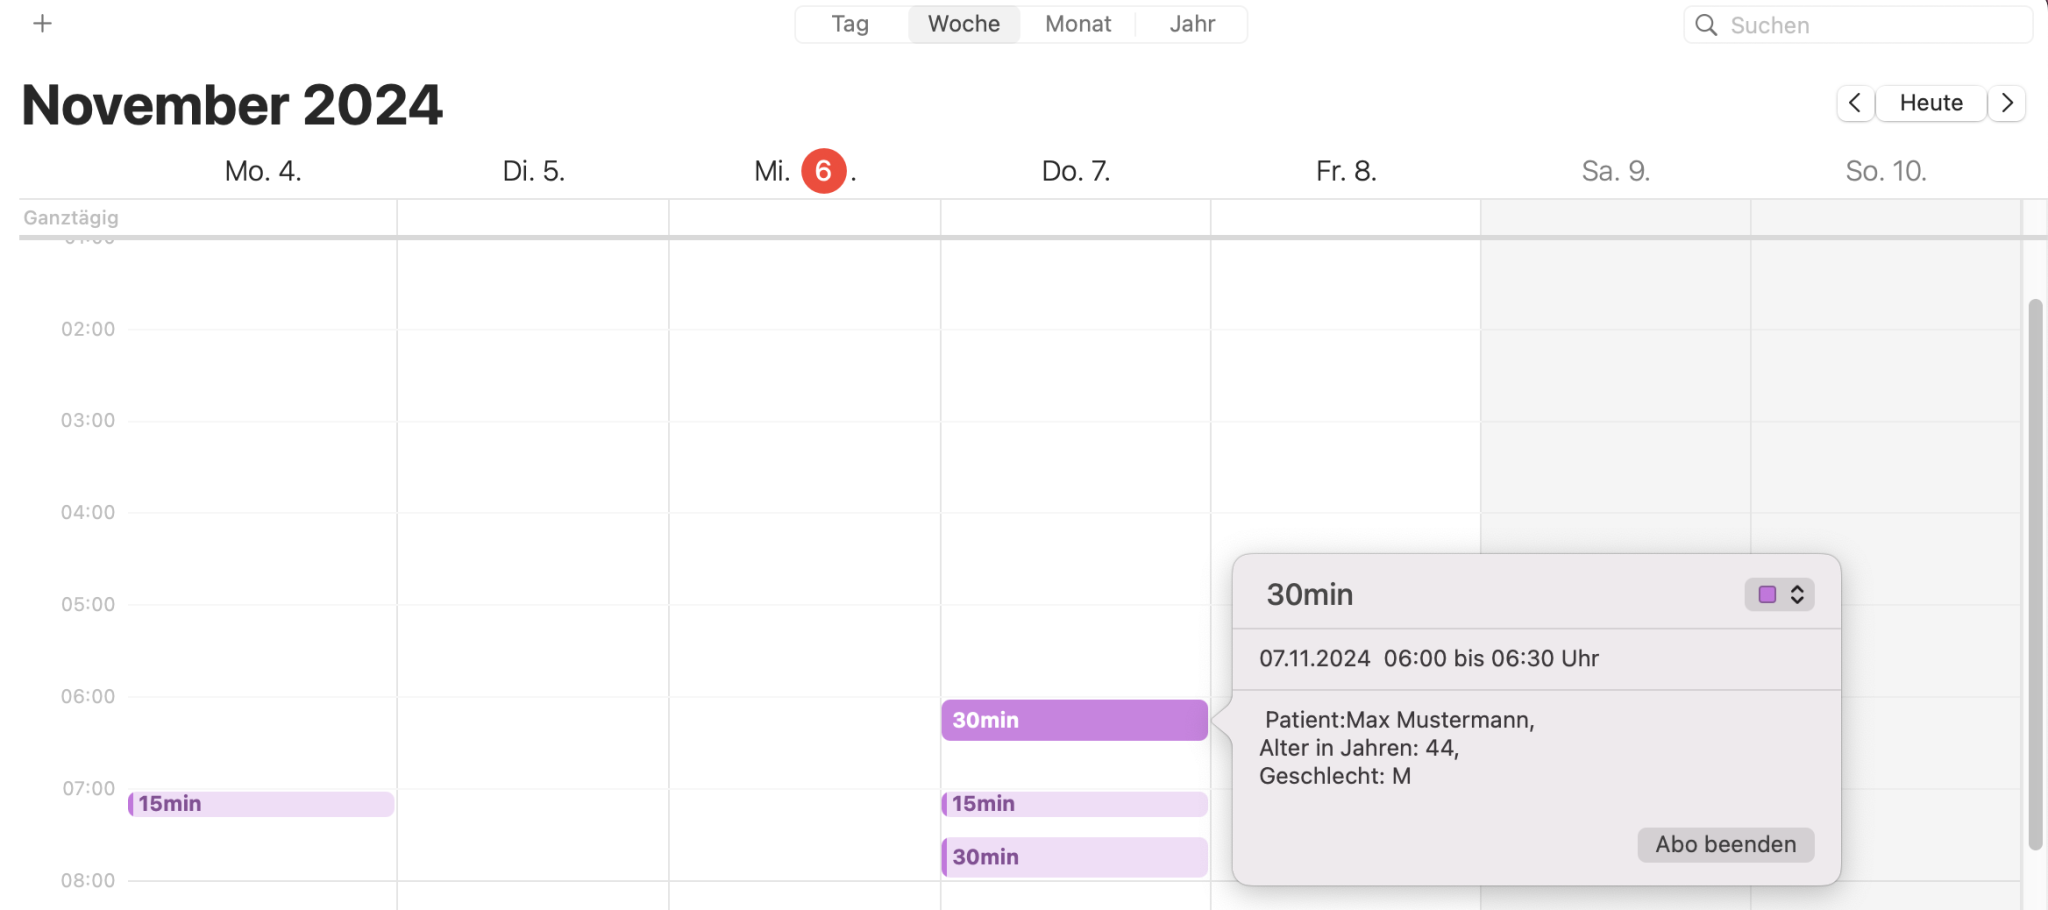Click the 03:00 time label
2048x910 pixels.
[88, 420]
